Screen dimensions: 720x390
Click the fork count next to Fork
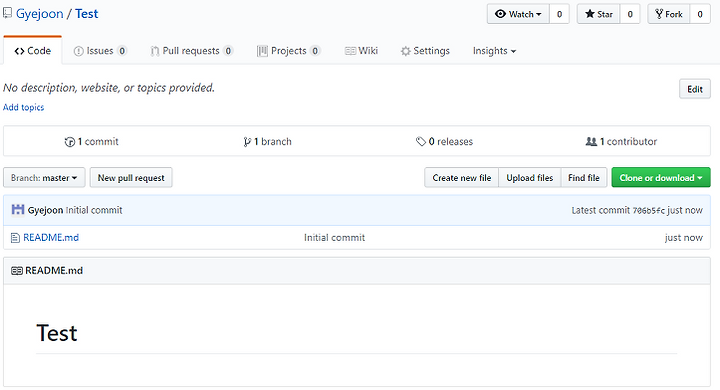(x=700, y=14)
